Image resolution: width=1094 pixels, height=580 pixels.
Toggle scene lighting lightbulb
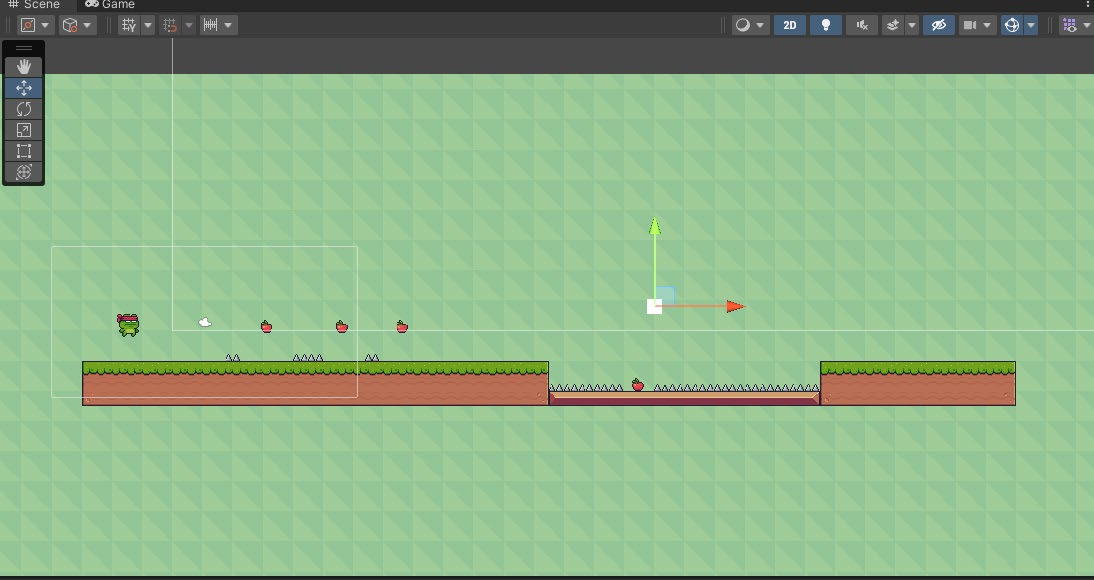coord(825,25)
